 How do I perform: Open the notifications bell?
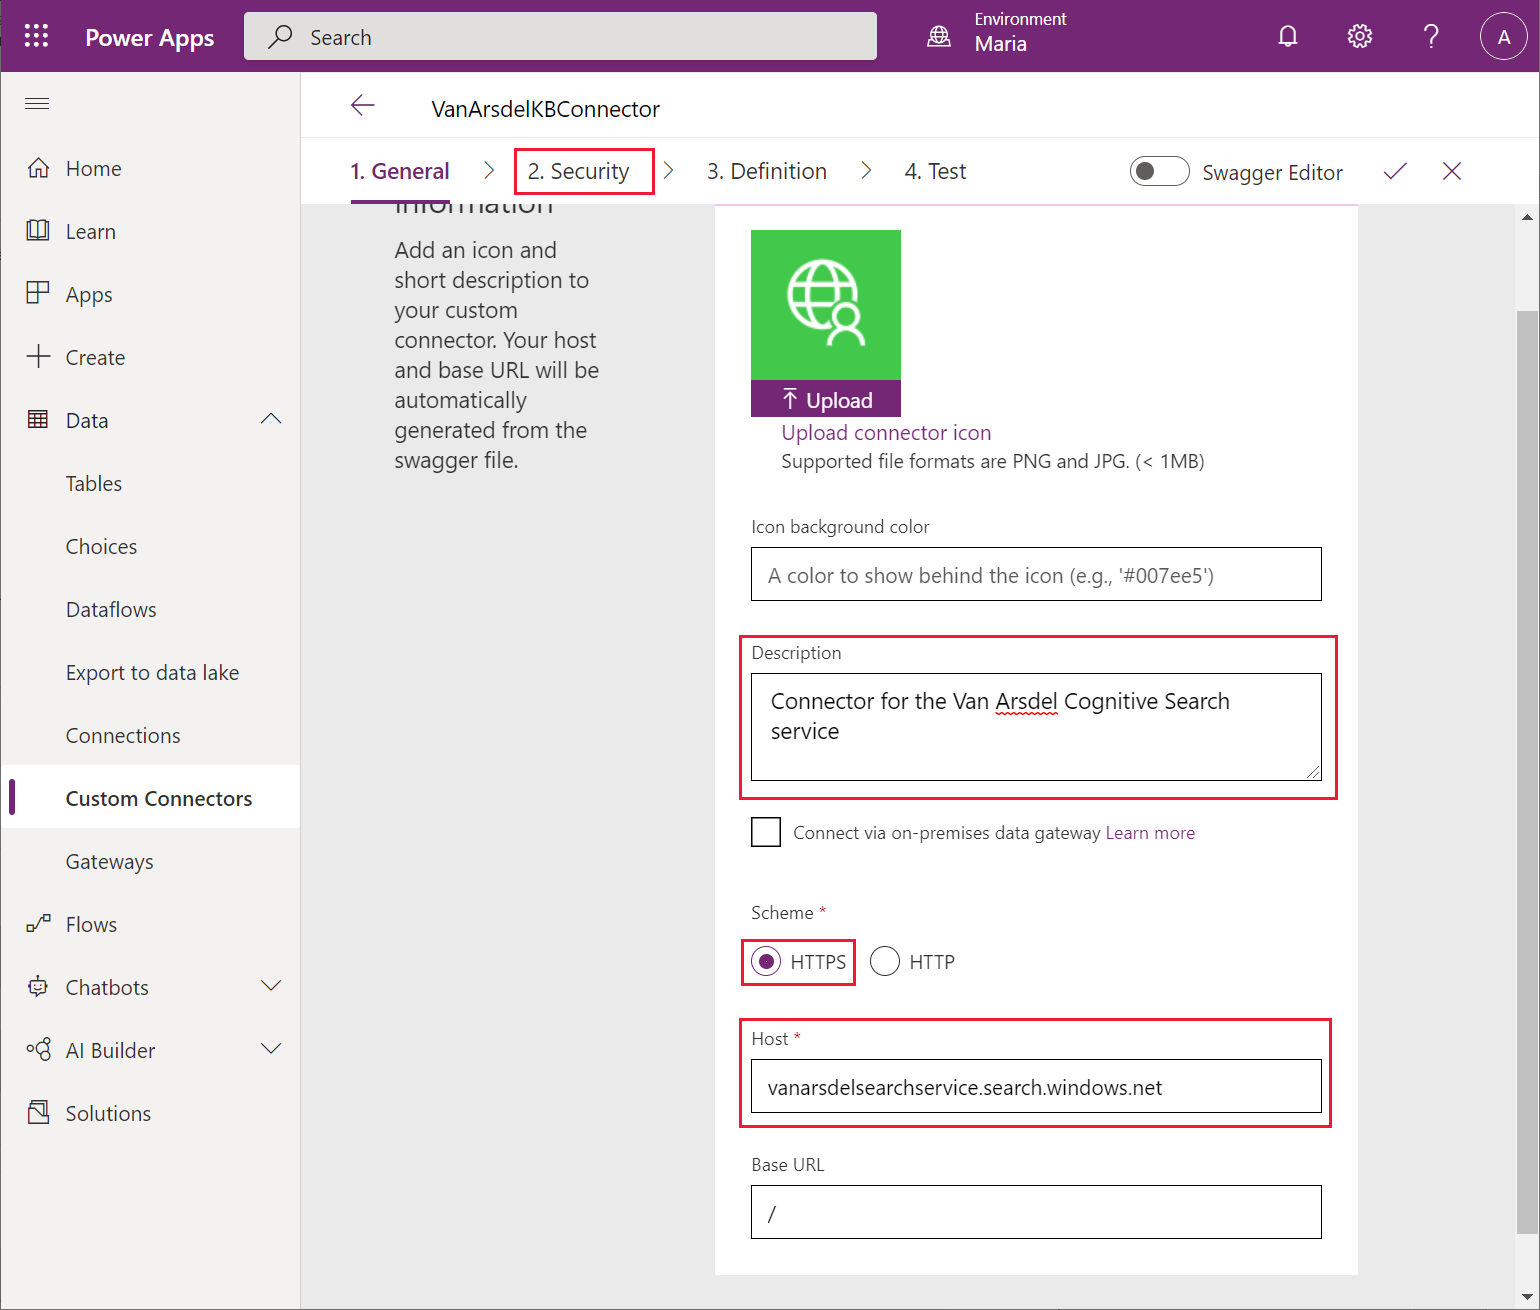(1288, 36)
